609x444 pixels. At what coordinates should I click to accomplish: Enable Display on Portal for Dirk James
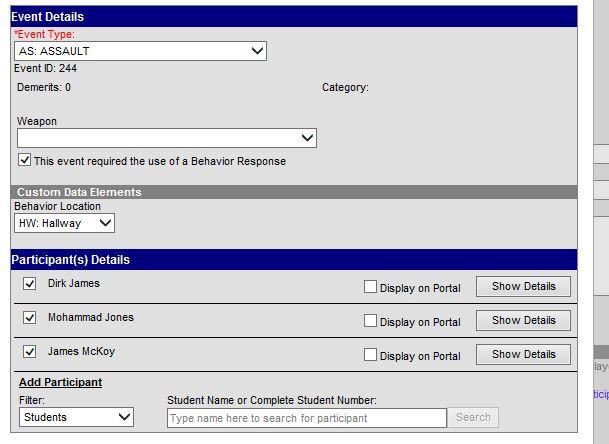click(x=370, y=287)
